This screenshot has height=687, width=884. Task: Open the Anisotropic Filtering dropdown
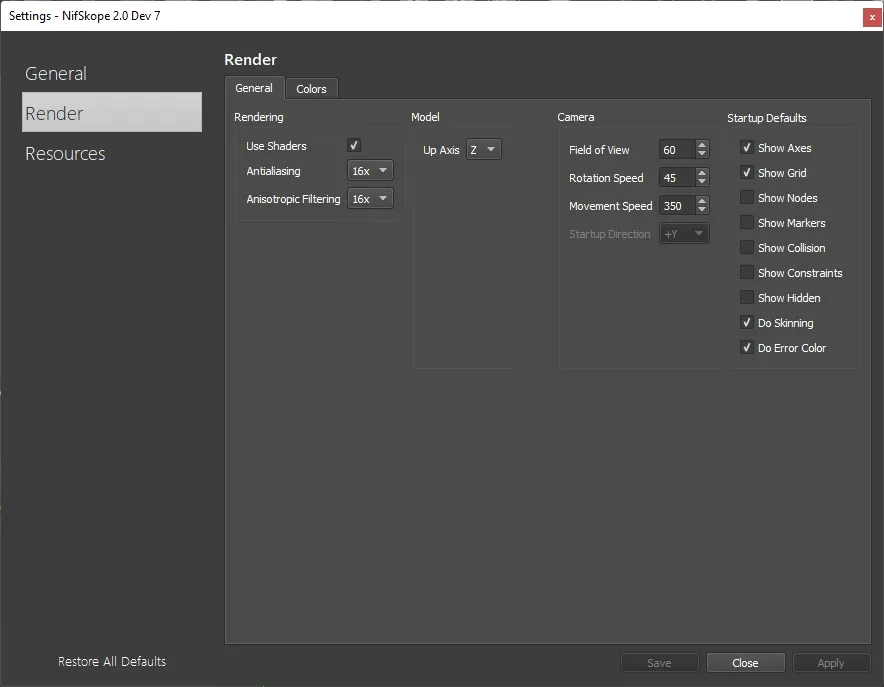pyautogui.click(x=370, y=199)
